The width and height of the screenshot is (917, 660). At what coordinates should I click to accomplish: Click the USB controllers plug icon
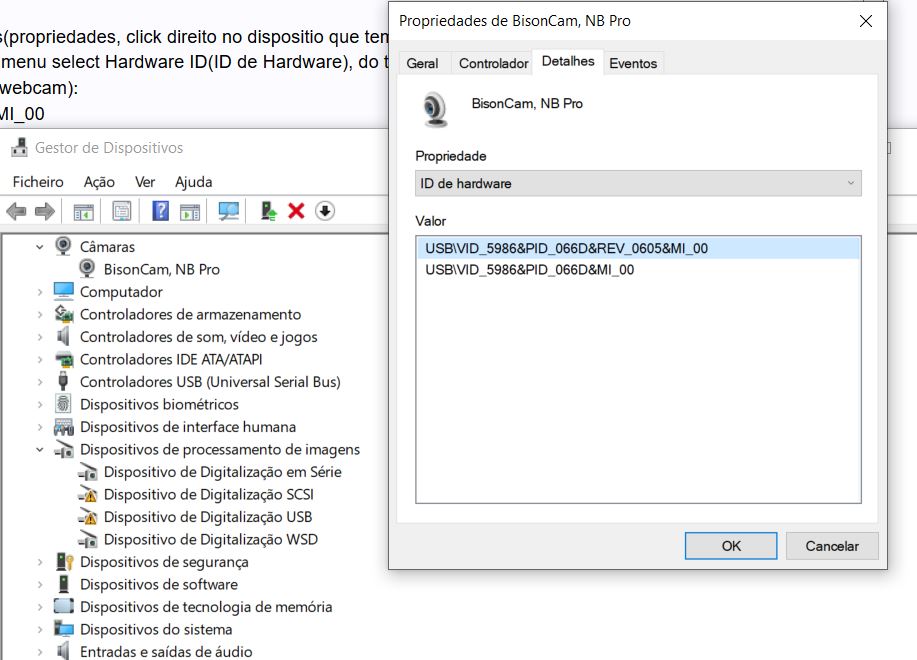coord(63,381)
